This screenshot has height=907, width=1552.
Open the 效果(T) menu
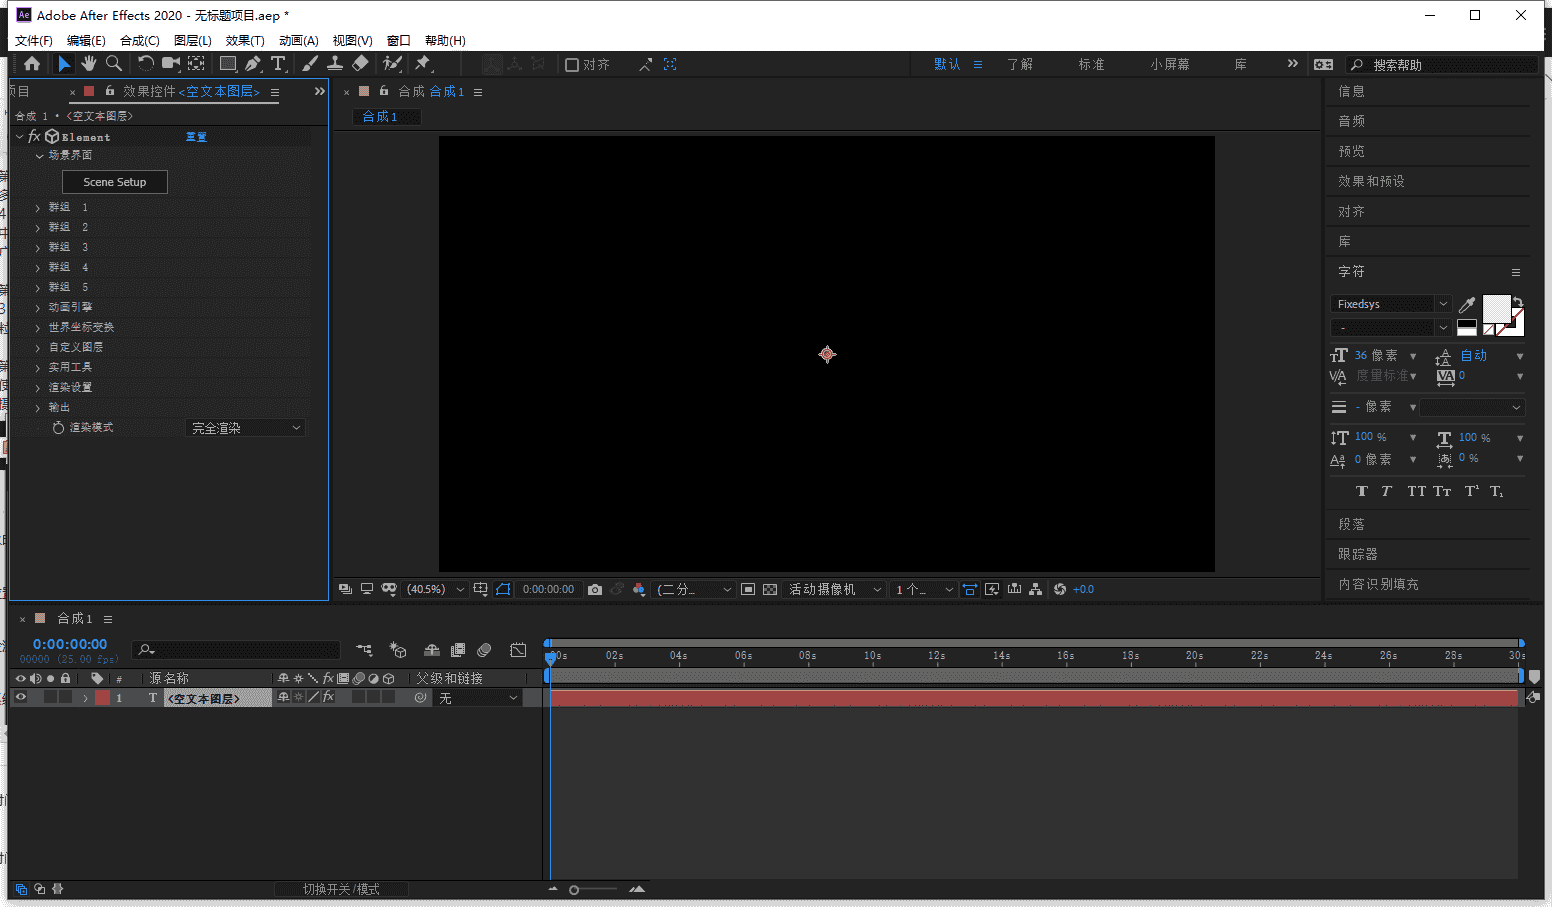click(244, 41)
